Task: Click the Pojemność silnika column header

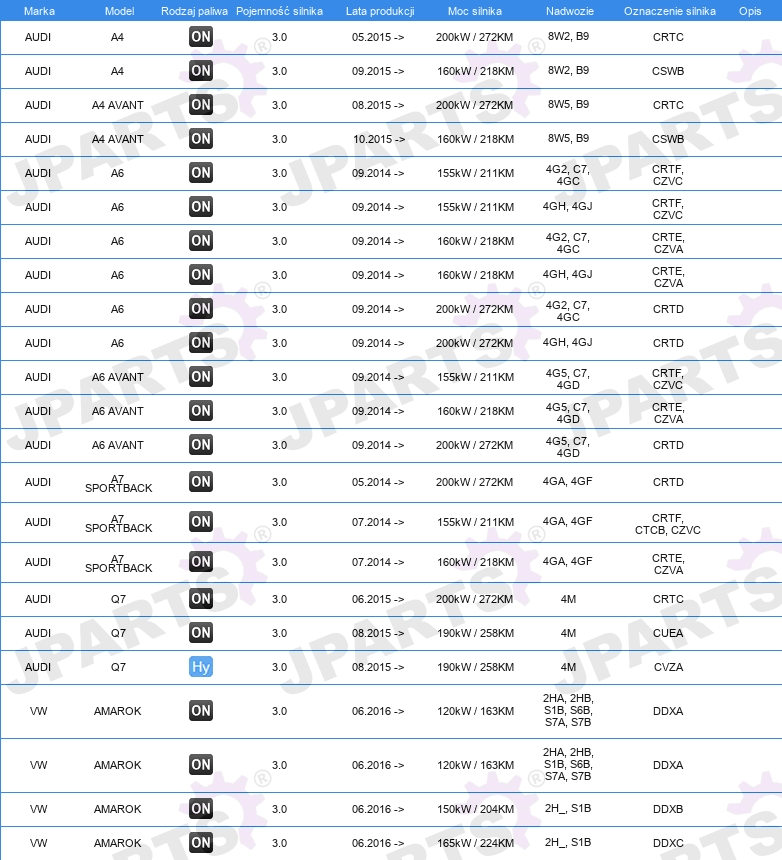Action: tap(279, 11)
